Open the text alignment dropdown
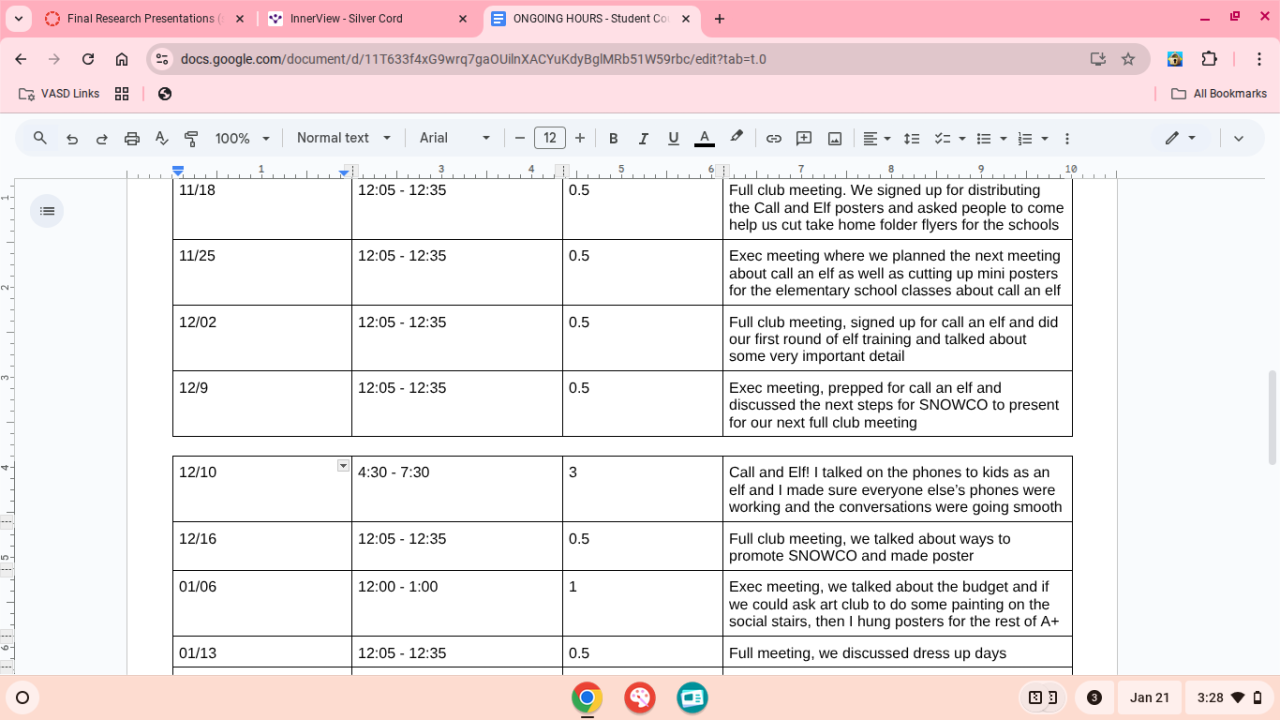This screenshot has width=1280, height=720. click(877, 138)
